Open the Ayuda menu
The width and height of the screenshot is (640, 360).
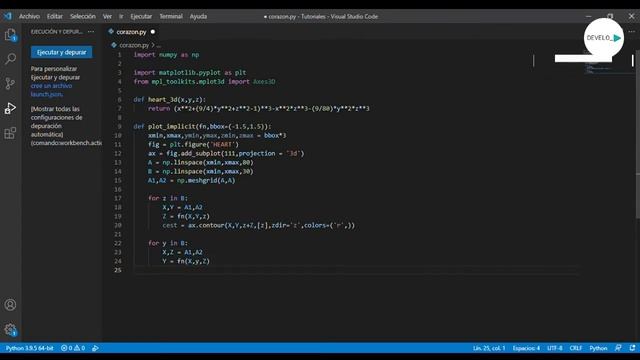click(198, 16)
